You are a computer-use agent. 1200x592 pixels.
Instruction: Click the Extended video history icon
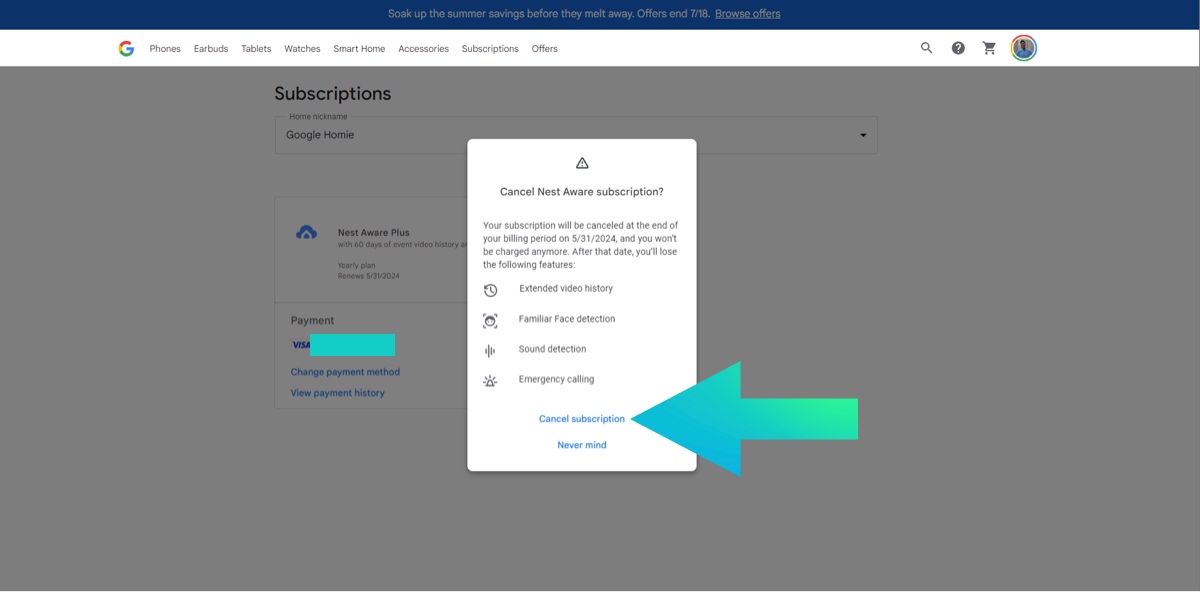coord(490,290)
